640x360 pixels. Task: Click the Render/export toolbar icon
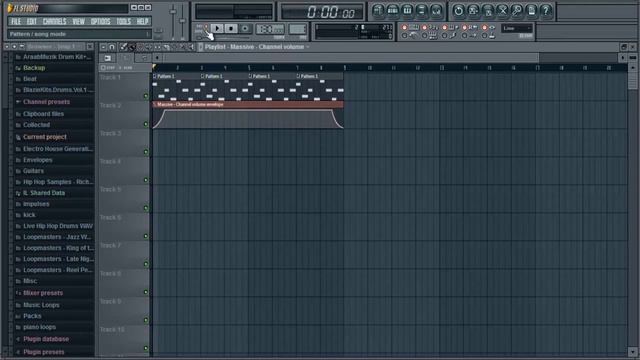[488, 11]
